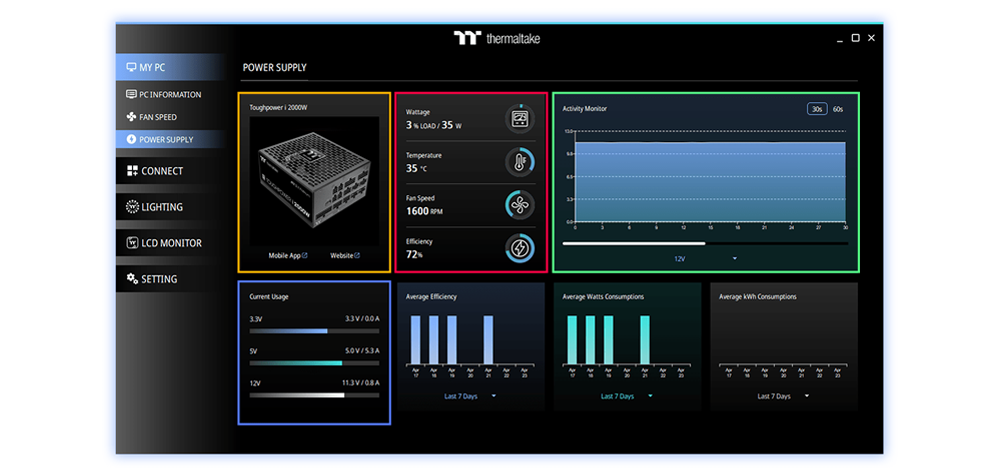Viewport: 1000px width, 476px height.
Task: Open the CONNECT section
Action: pos(170,171)
